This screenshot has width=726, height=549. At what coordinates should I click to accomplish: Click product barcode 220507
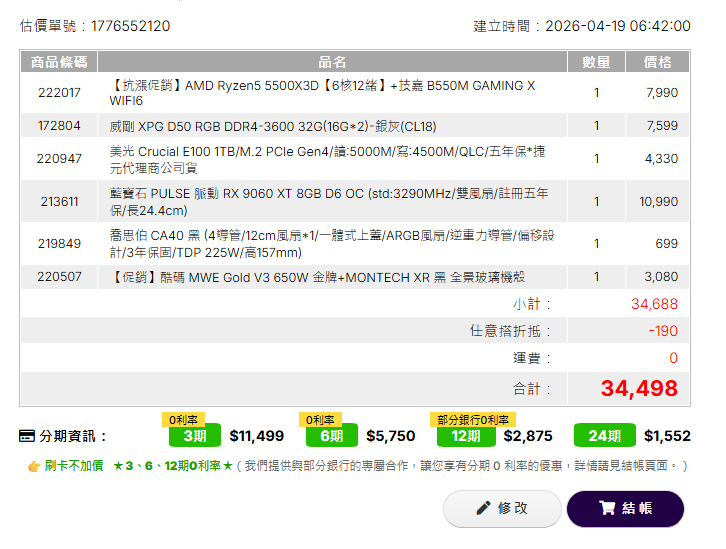tap(59, 277)
